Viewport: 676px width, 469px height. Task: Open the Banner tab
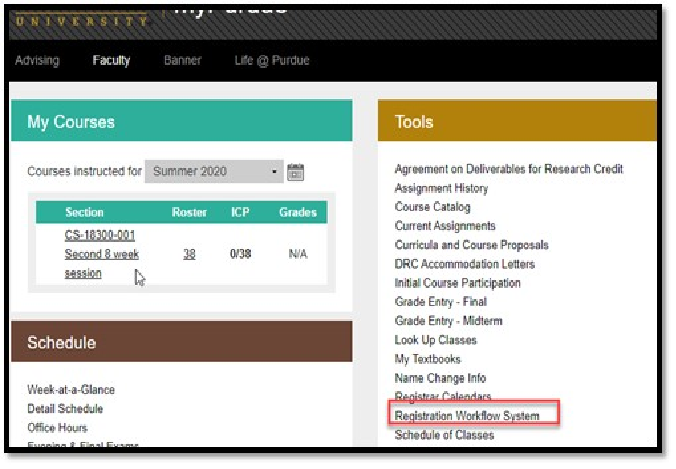(182, 61)
